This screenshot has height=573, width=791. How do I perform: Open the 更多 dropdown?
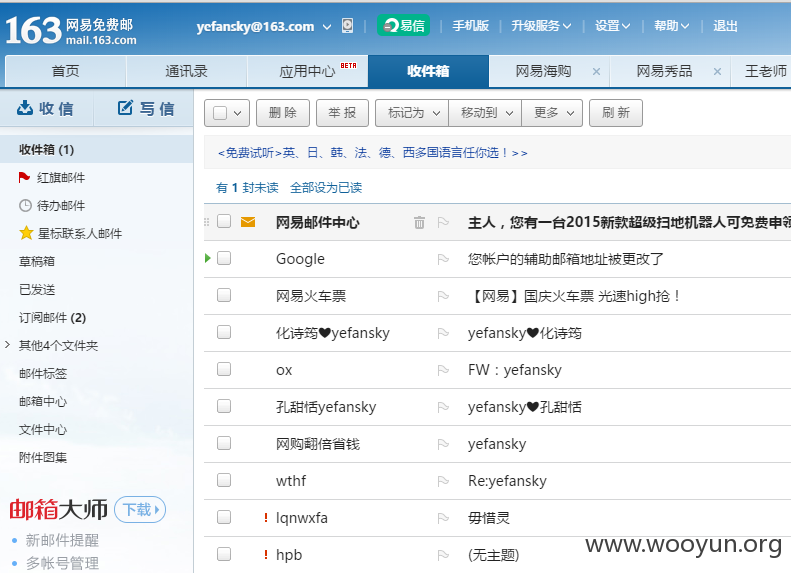click(x=552, y=113)
